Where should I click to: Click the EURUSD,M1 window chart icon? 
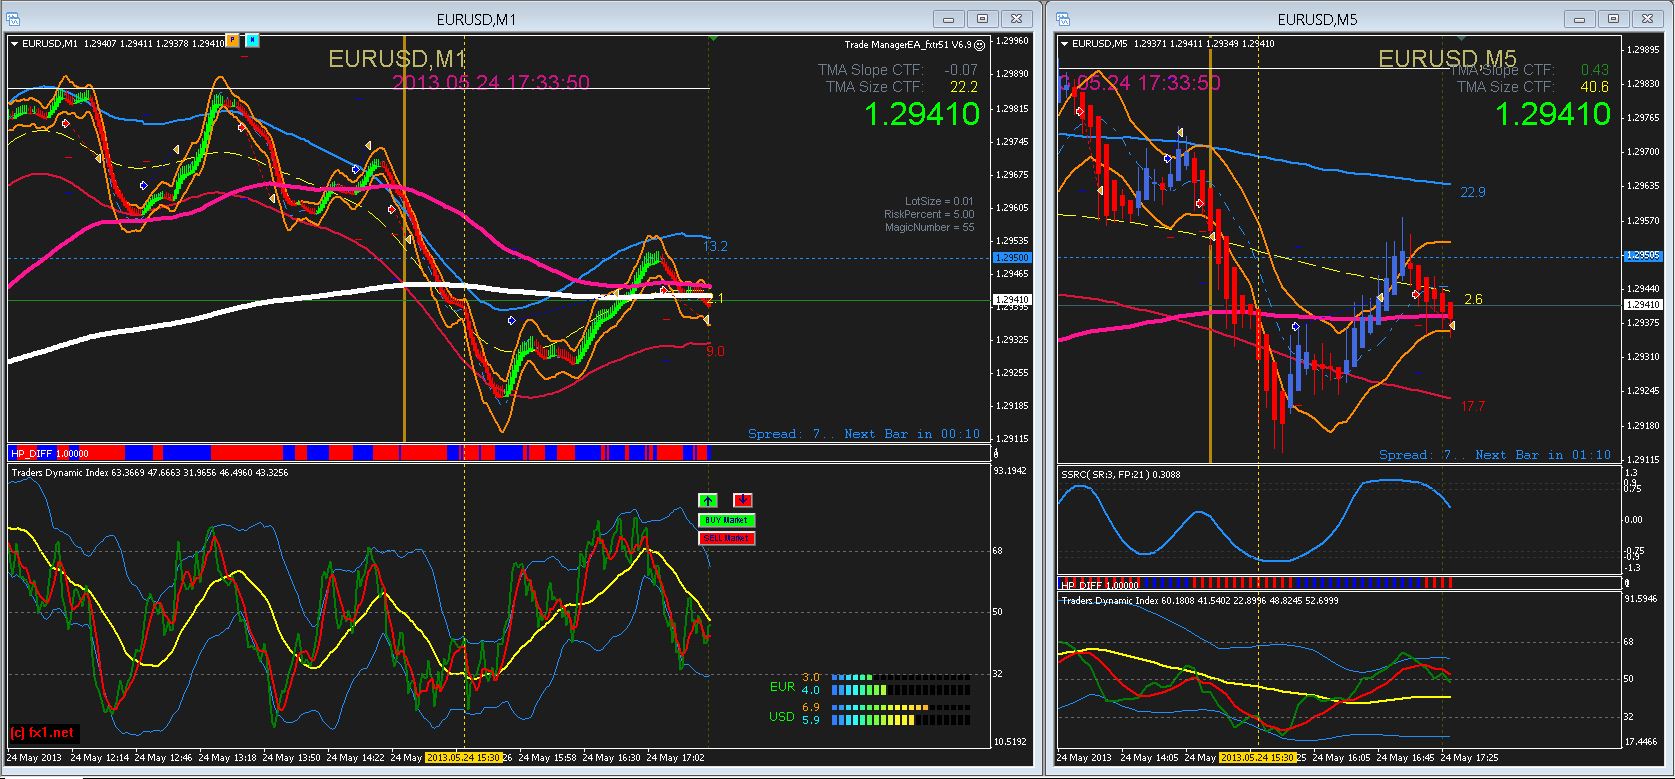[14, 18]
